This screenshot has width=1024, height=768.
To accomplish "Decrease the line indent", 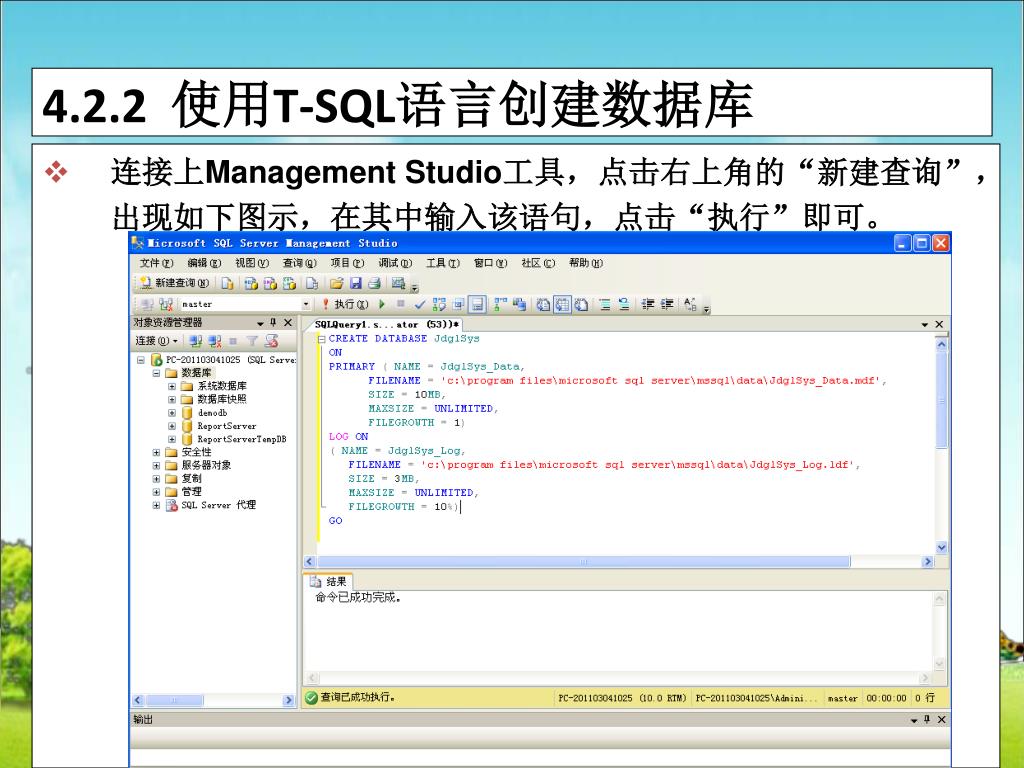I will [648, 304].
